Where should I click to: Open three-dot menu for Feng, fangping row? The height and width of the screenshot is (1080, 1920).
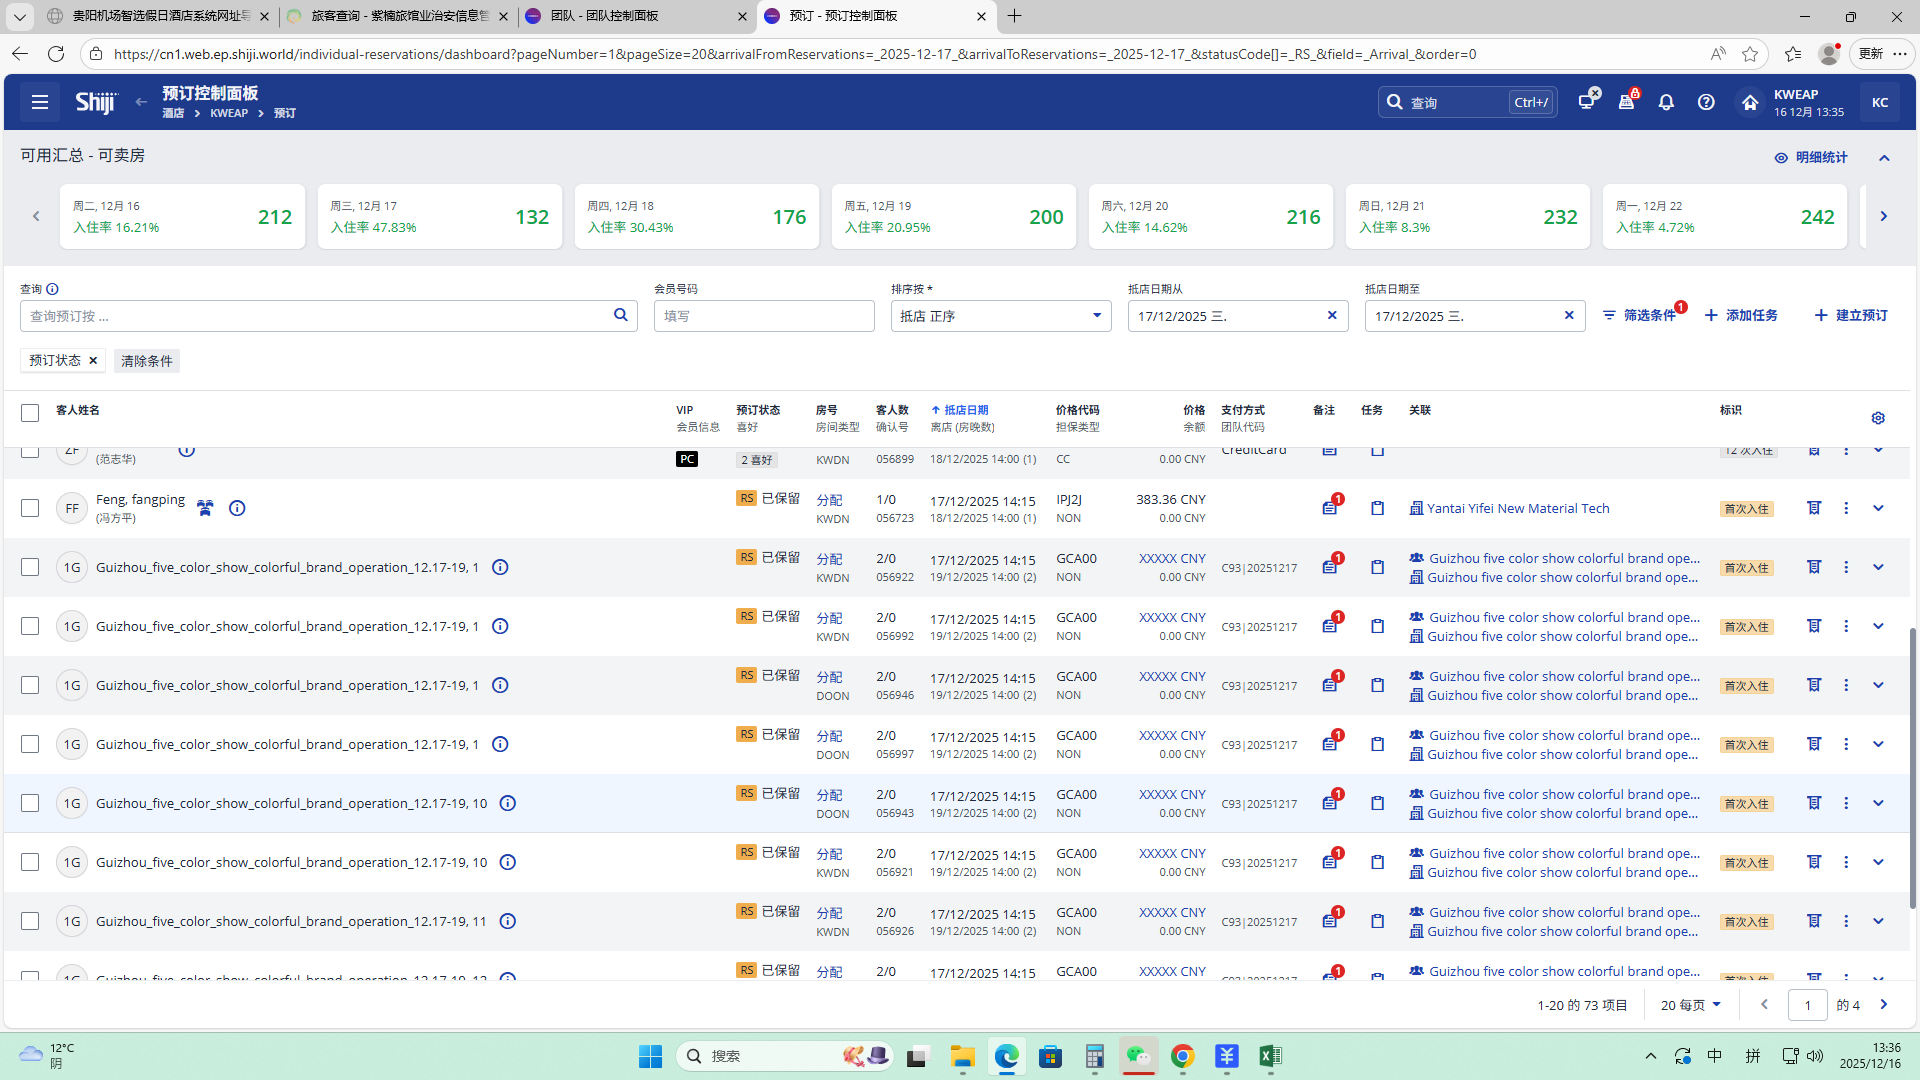point(1846,508)
